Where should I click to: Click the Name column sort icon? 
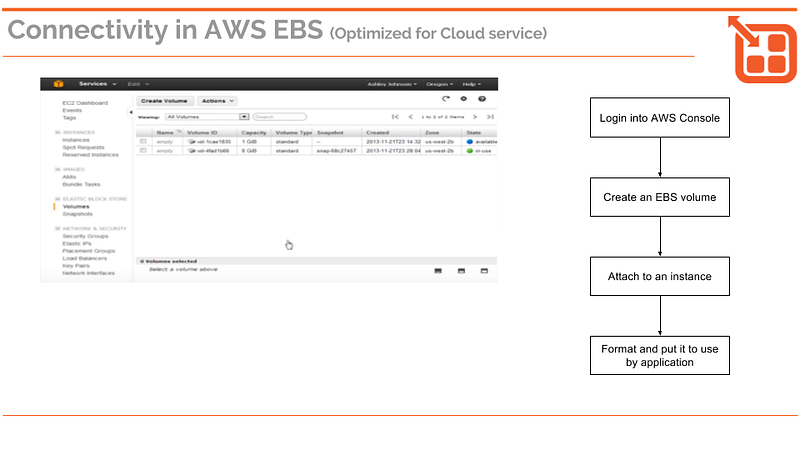(179, 132)
